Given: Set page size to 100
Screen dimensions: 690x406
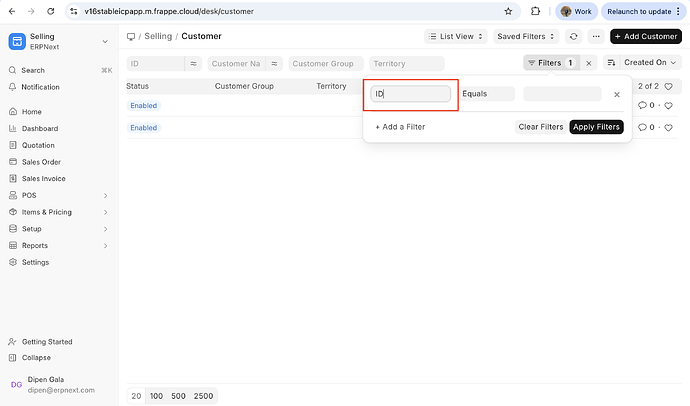Looking at the screenshot, I should (156, 396).
